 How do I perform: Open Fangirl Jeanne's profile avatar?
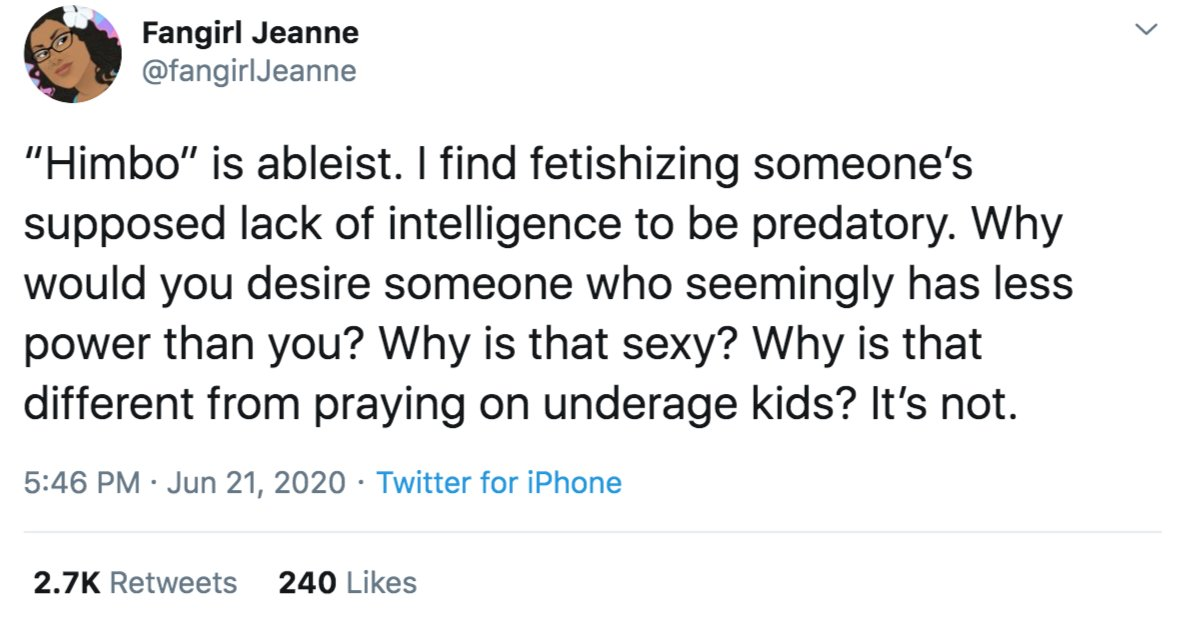pyautogui.click(x=72, y=55)
